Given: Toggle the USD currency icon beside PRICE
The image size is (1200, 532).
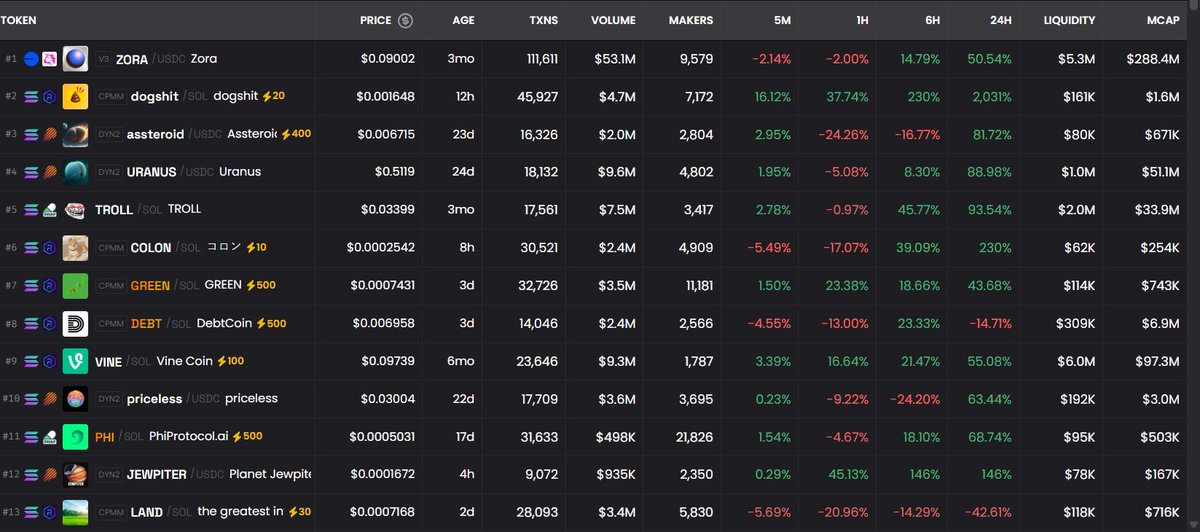Looking at the screenshot, I should point(405,20).
